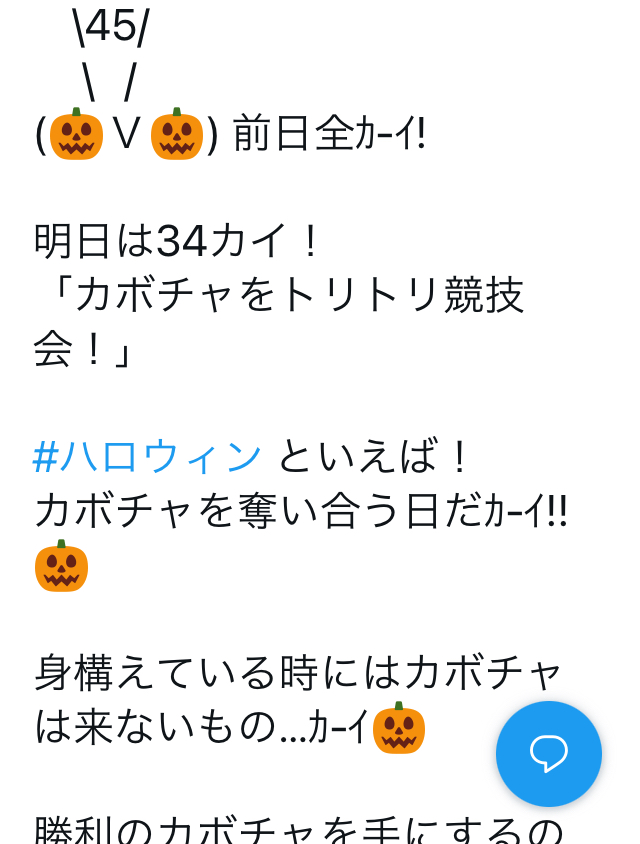This screenshot has height=844, width=640.
Task: Click the pumpkin emoji after は来ないもの...カーイ
Action: click(399, 727)
